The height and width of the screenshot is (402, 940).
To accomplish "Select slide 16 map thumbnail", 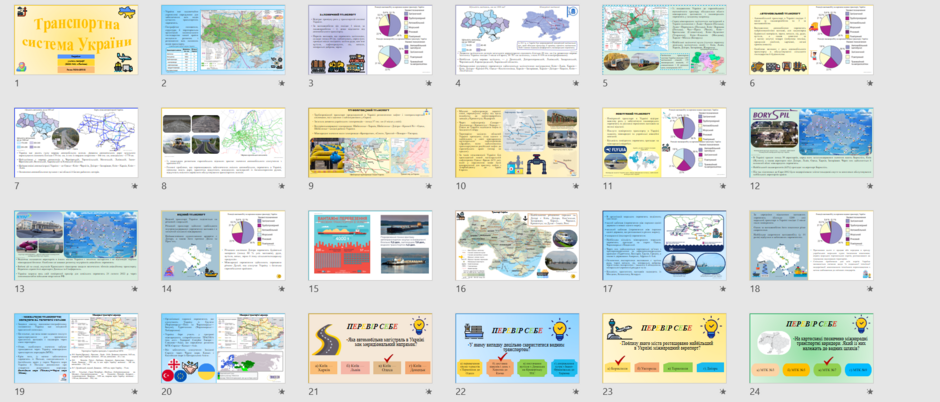I will tap(517, 246).
